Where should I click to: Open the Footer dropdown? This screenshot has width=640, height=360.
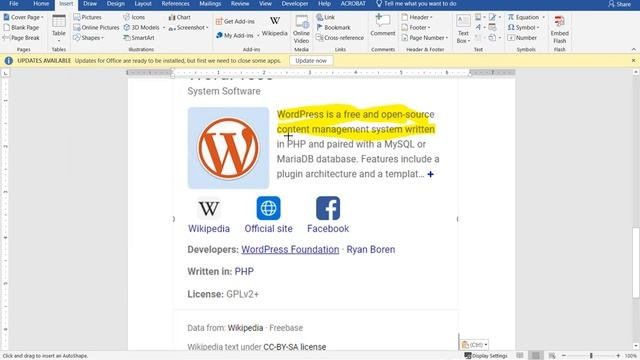pyautogui.click(x=416, y=27)
